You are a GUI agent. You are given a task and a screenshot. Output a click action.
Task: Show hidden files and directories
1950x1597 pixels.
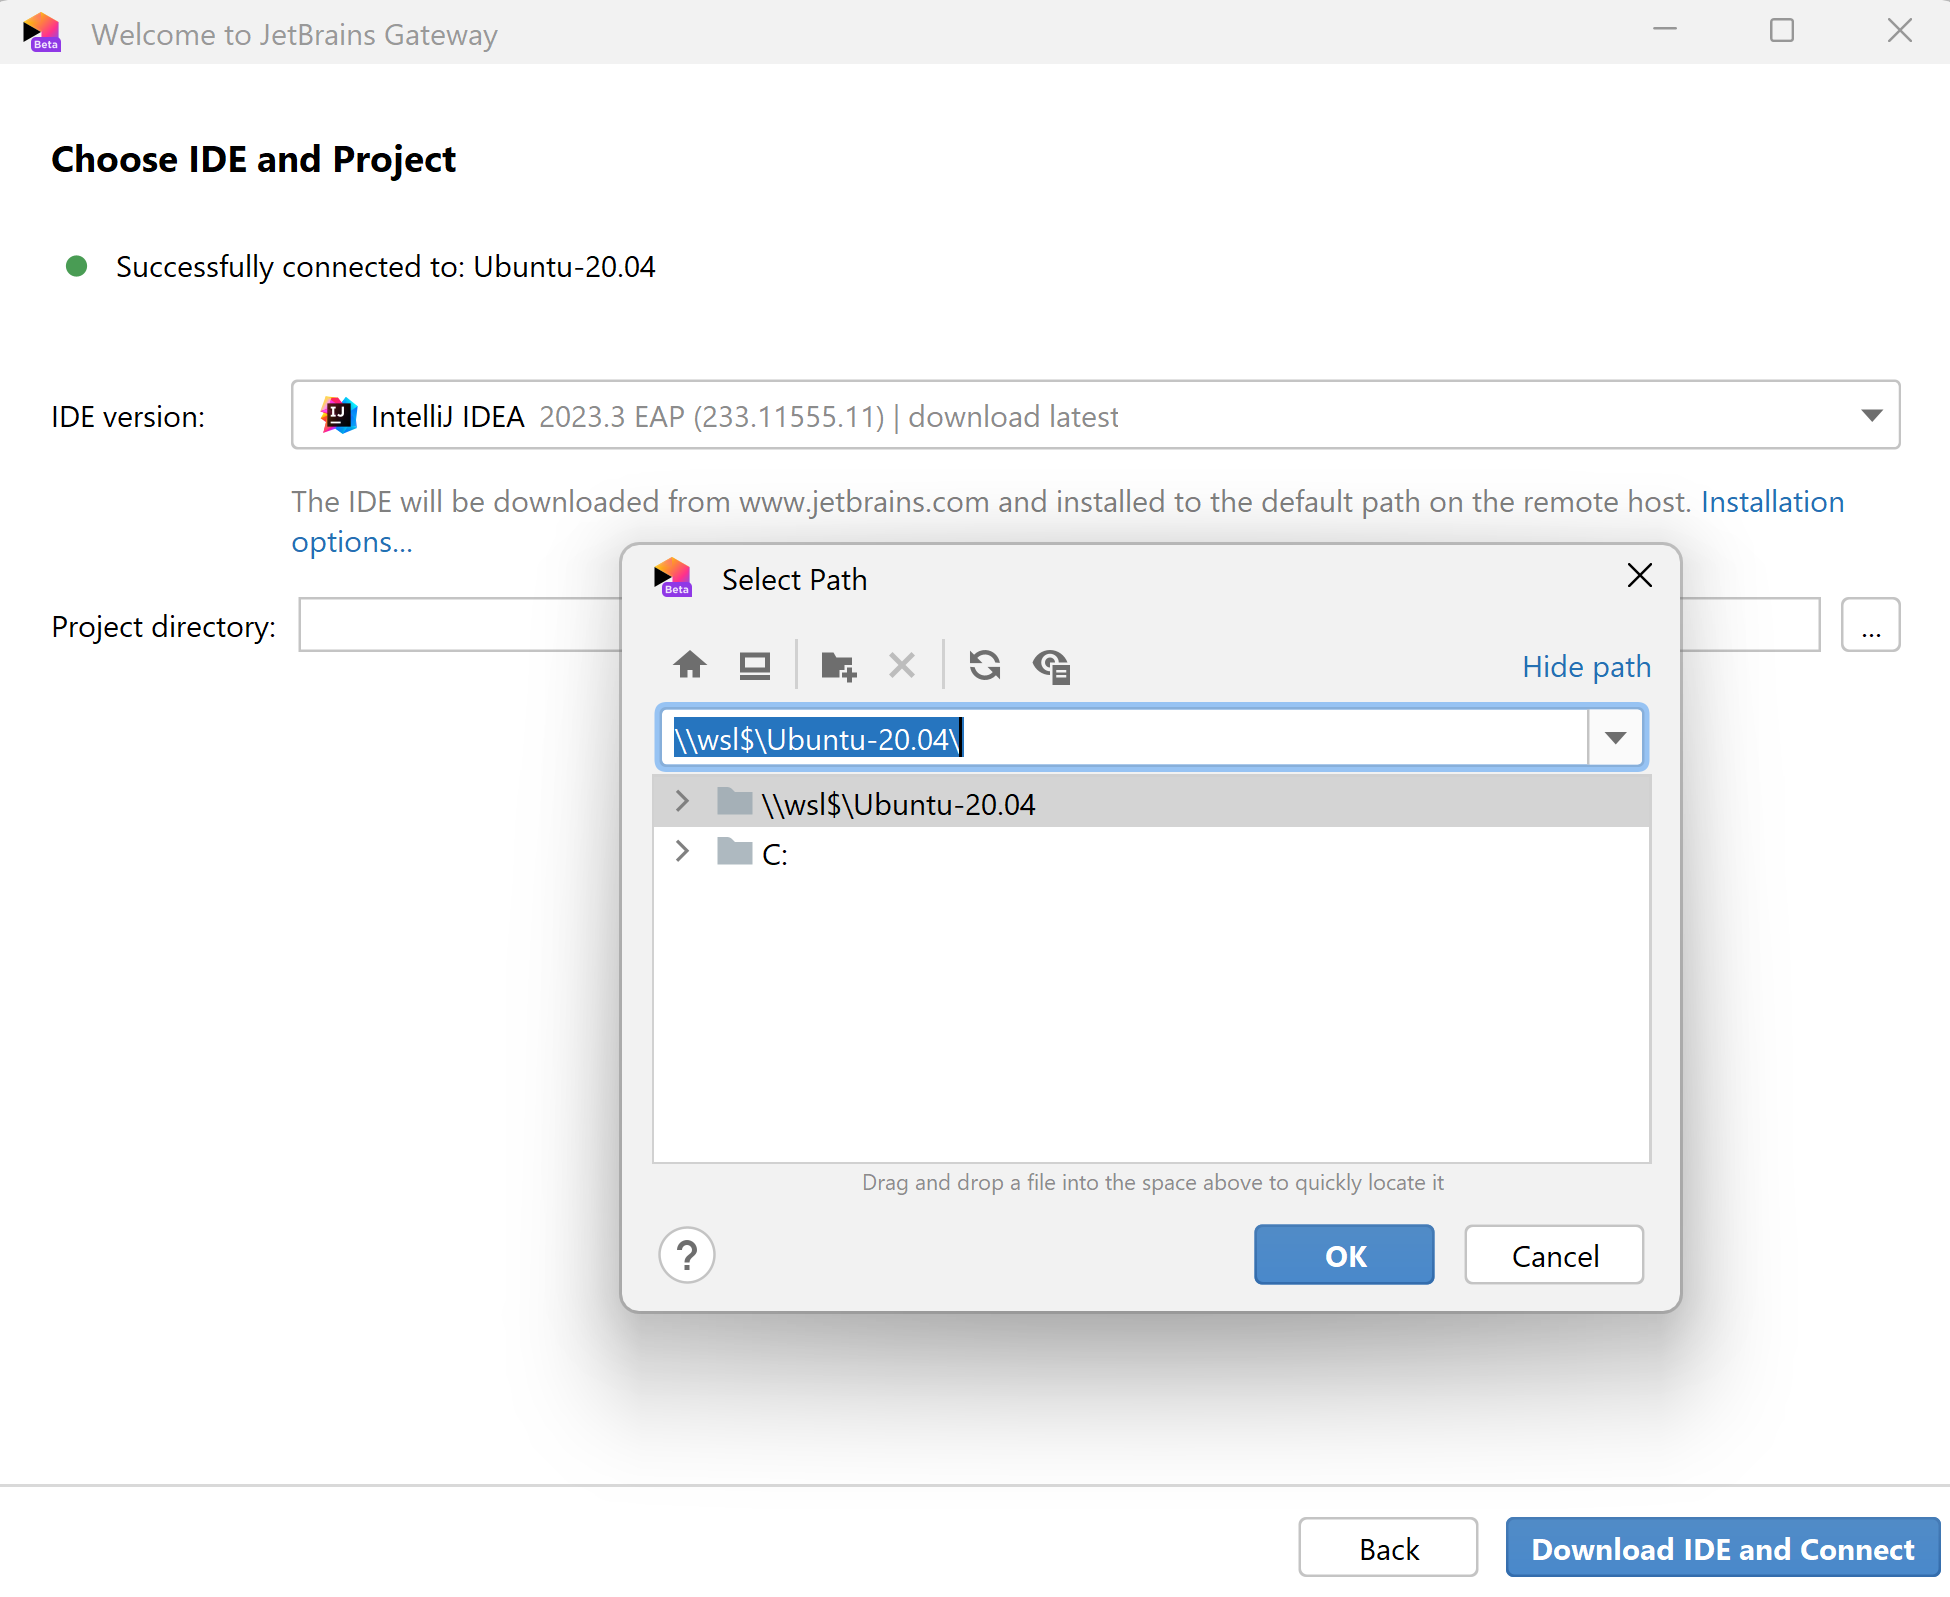pos(1051,665)
